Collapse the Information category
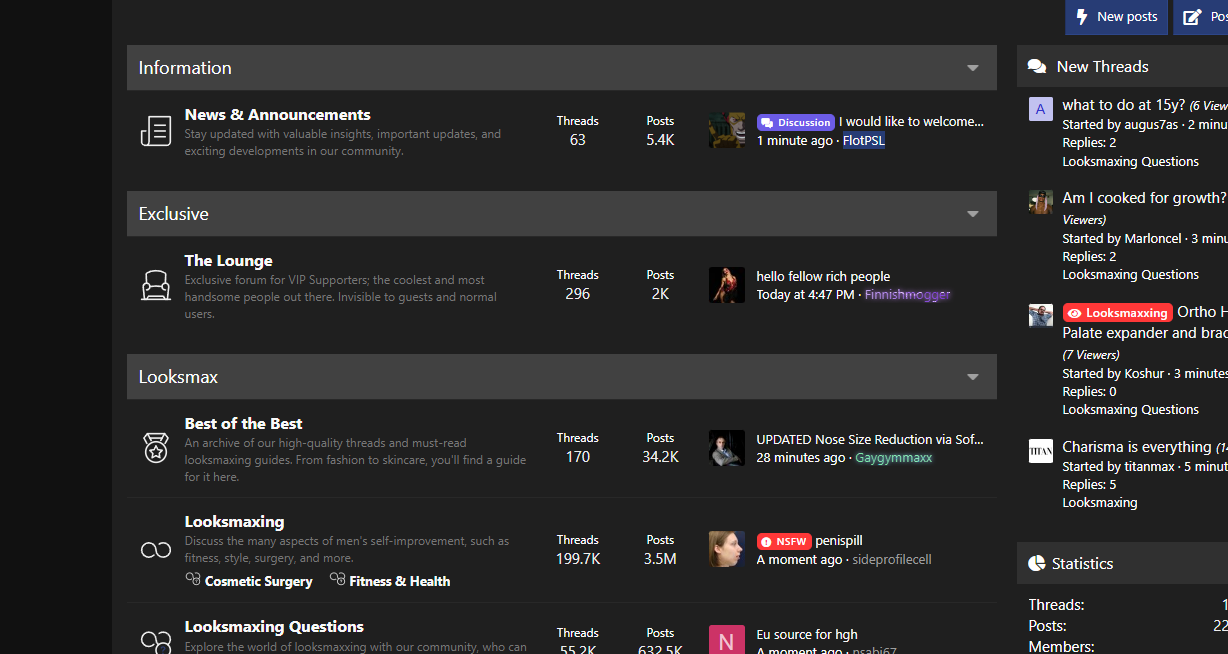 point(972,68)
